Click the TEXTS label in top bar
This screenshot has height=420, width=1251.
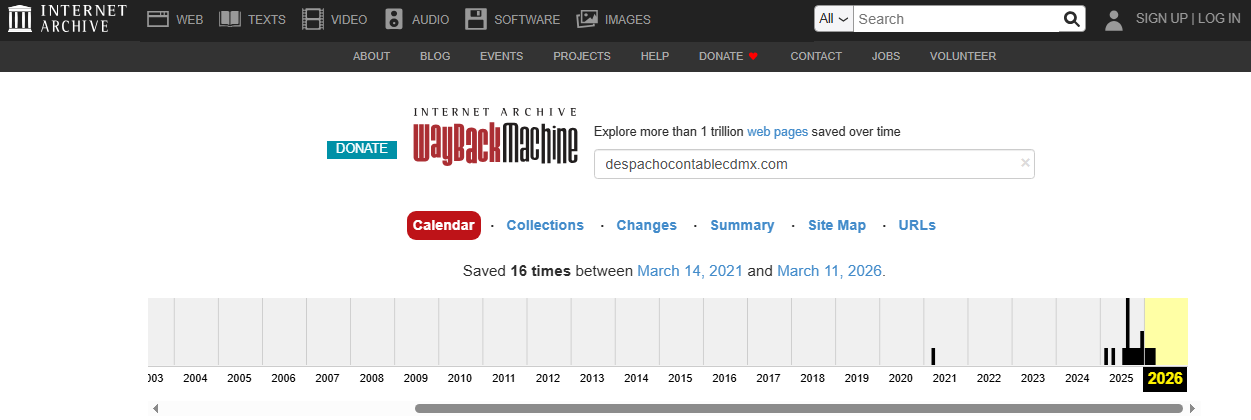[267, 19]
